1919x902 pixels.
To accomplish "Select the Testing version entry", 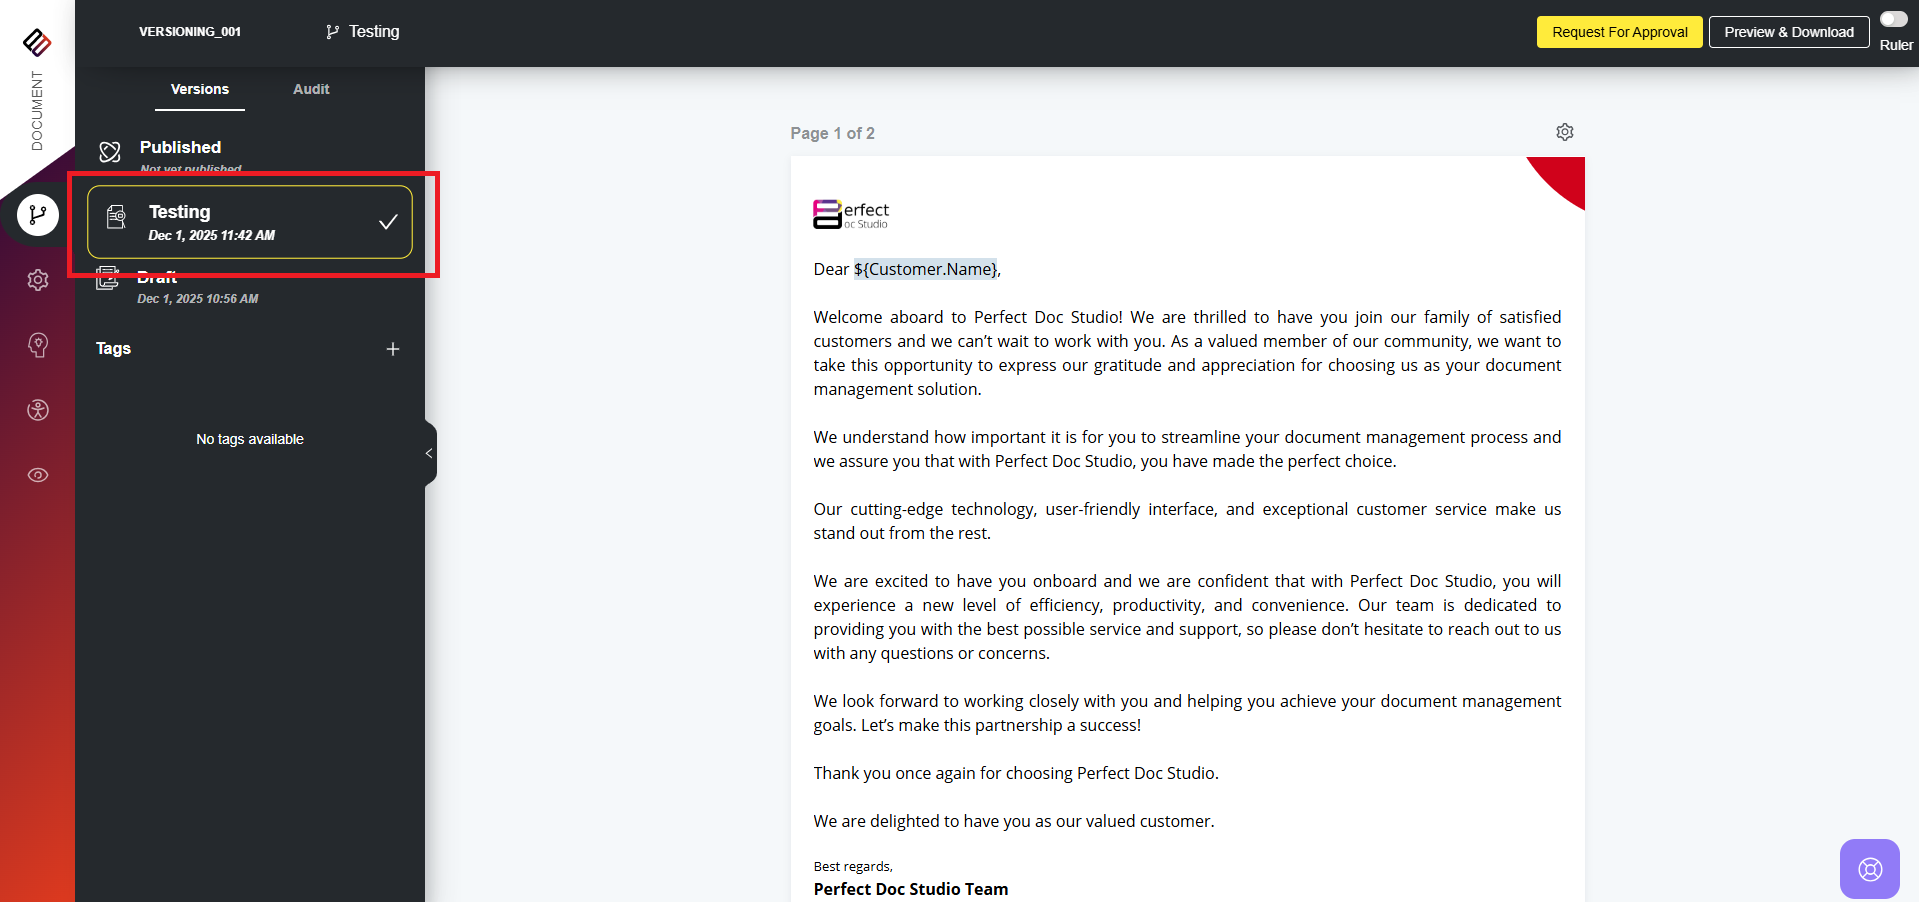I will click(x=249, y=222).
